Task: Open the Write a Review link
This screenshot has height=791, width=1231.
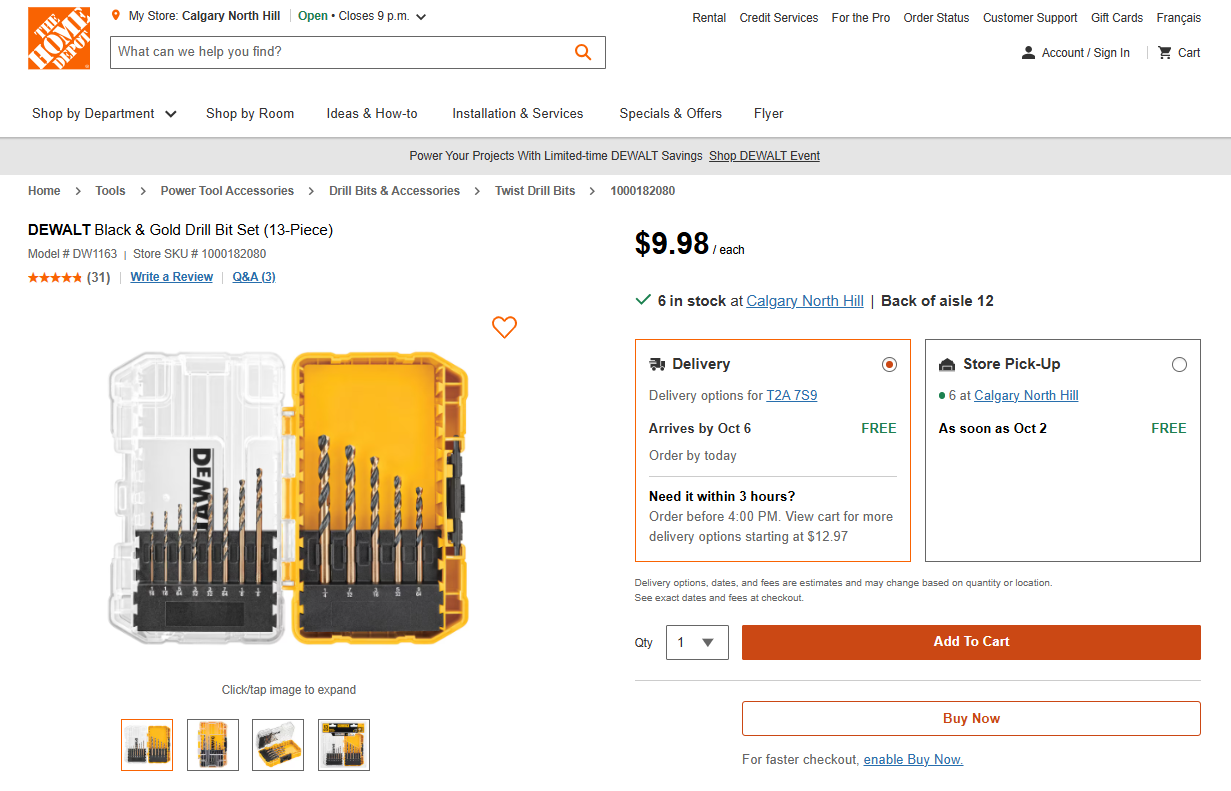Action: [x=171, y=276]
